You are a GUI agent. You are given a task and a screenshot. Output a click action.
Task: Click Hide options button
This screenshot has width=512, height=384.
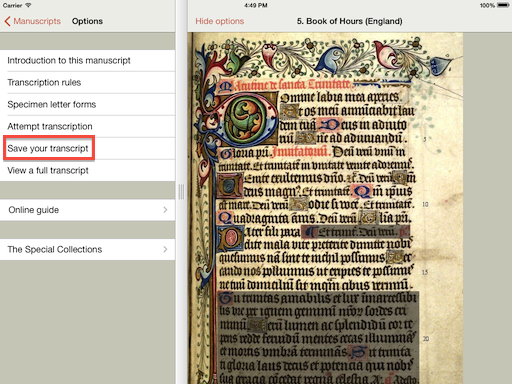click(x=220, y=21)
